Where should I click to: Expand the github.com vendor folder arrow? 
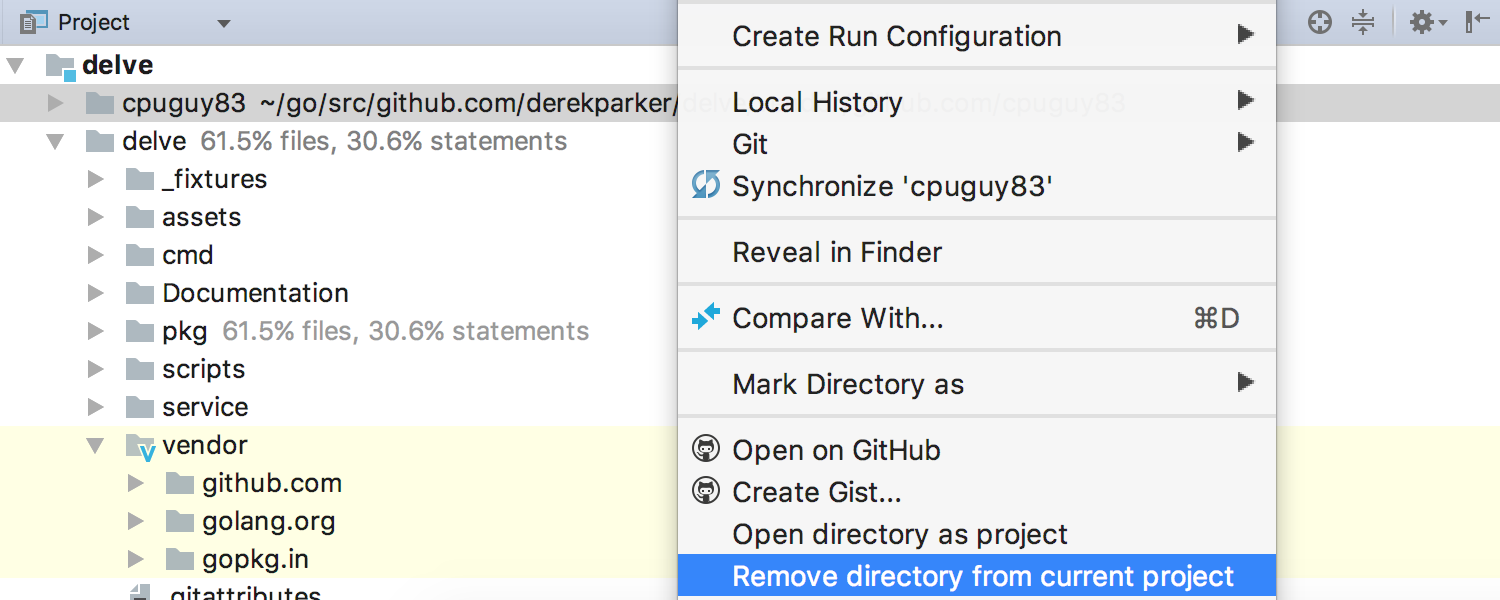click(136, 484)
